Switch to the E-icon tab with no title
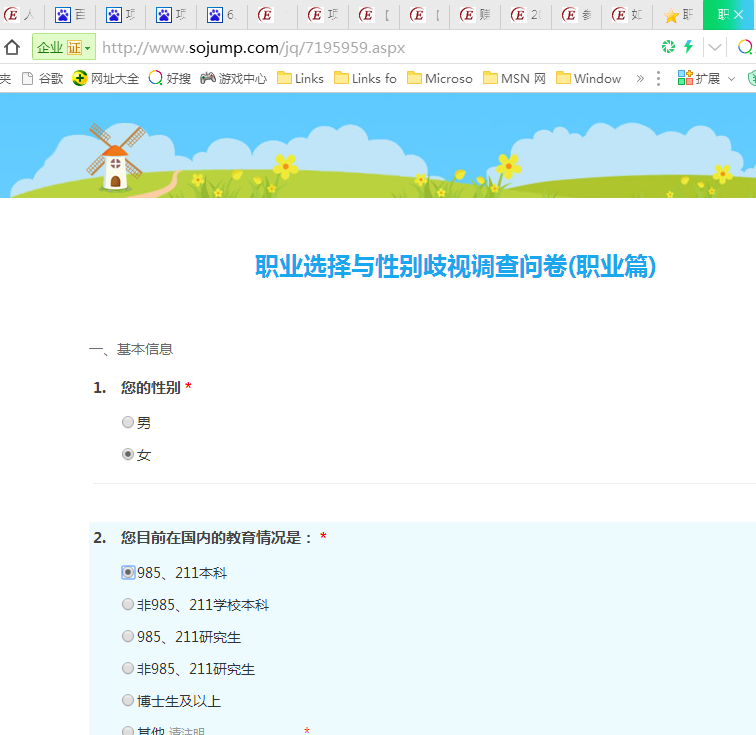 coord(272,15)
